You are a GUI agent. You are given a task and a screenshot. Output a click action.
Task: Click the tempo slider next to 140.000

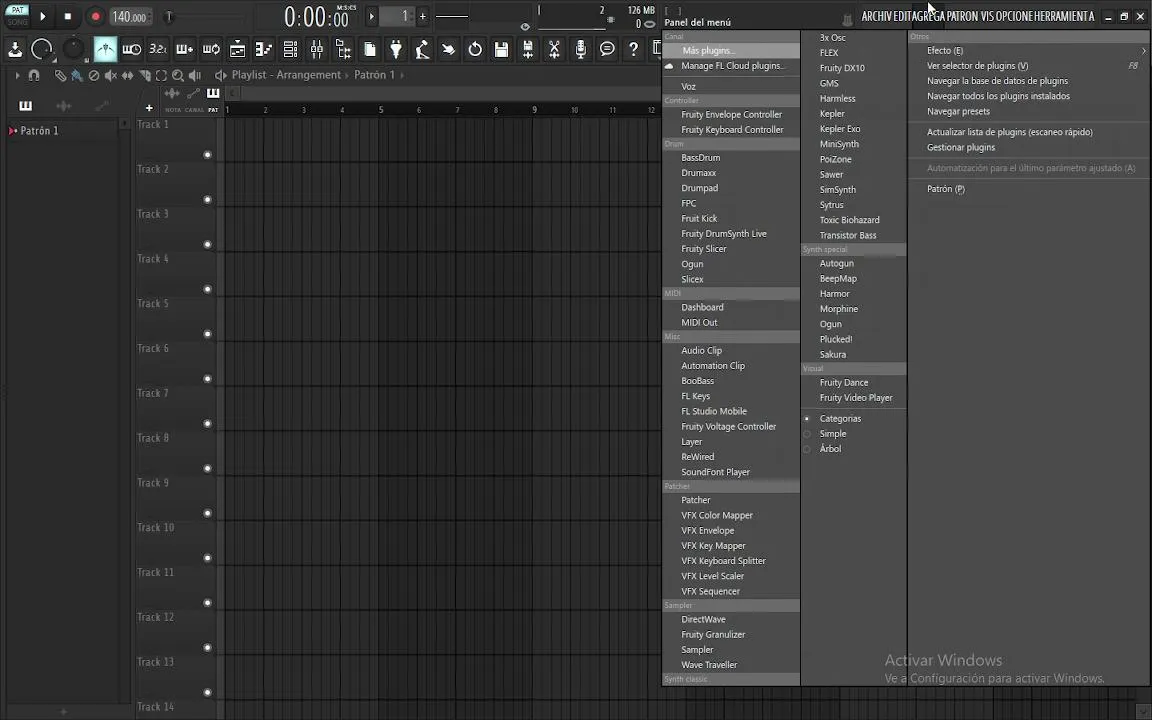pos(169,16)
